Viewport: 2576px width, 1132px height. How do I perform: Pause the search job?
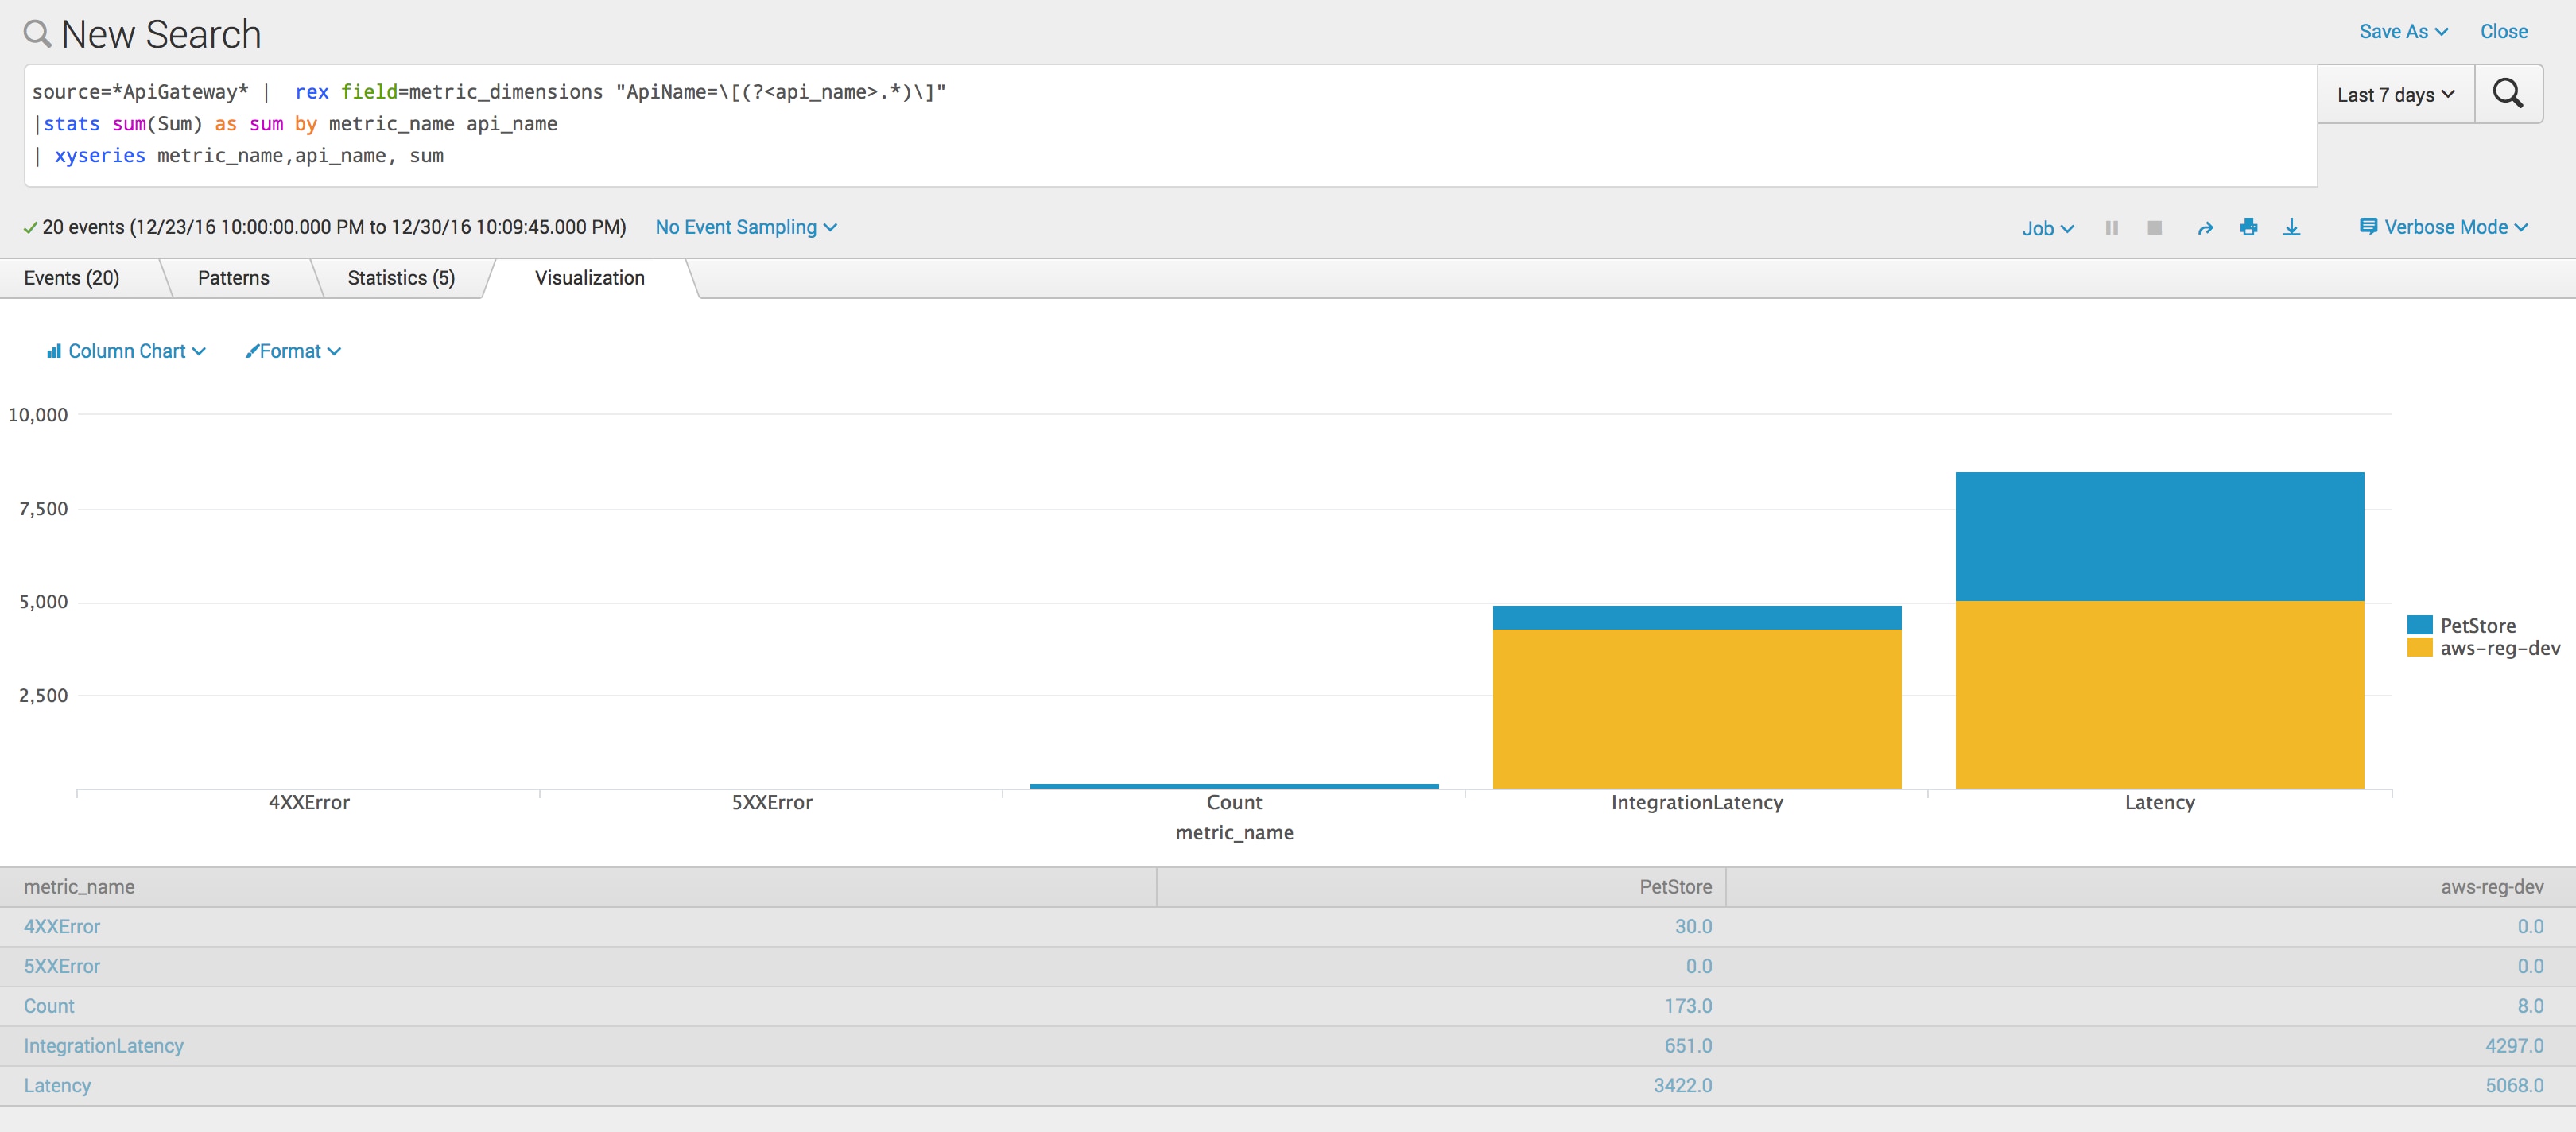pos(2111,228)
